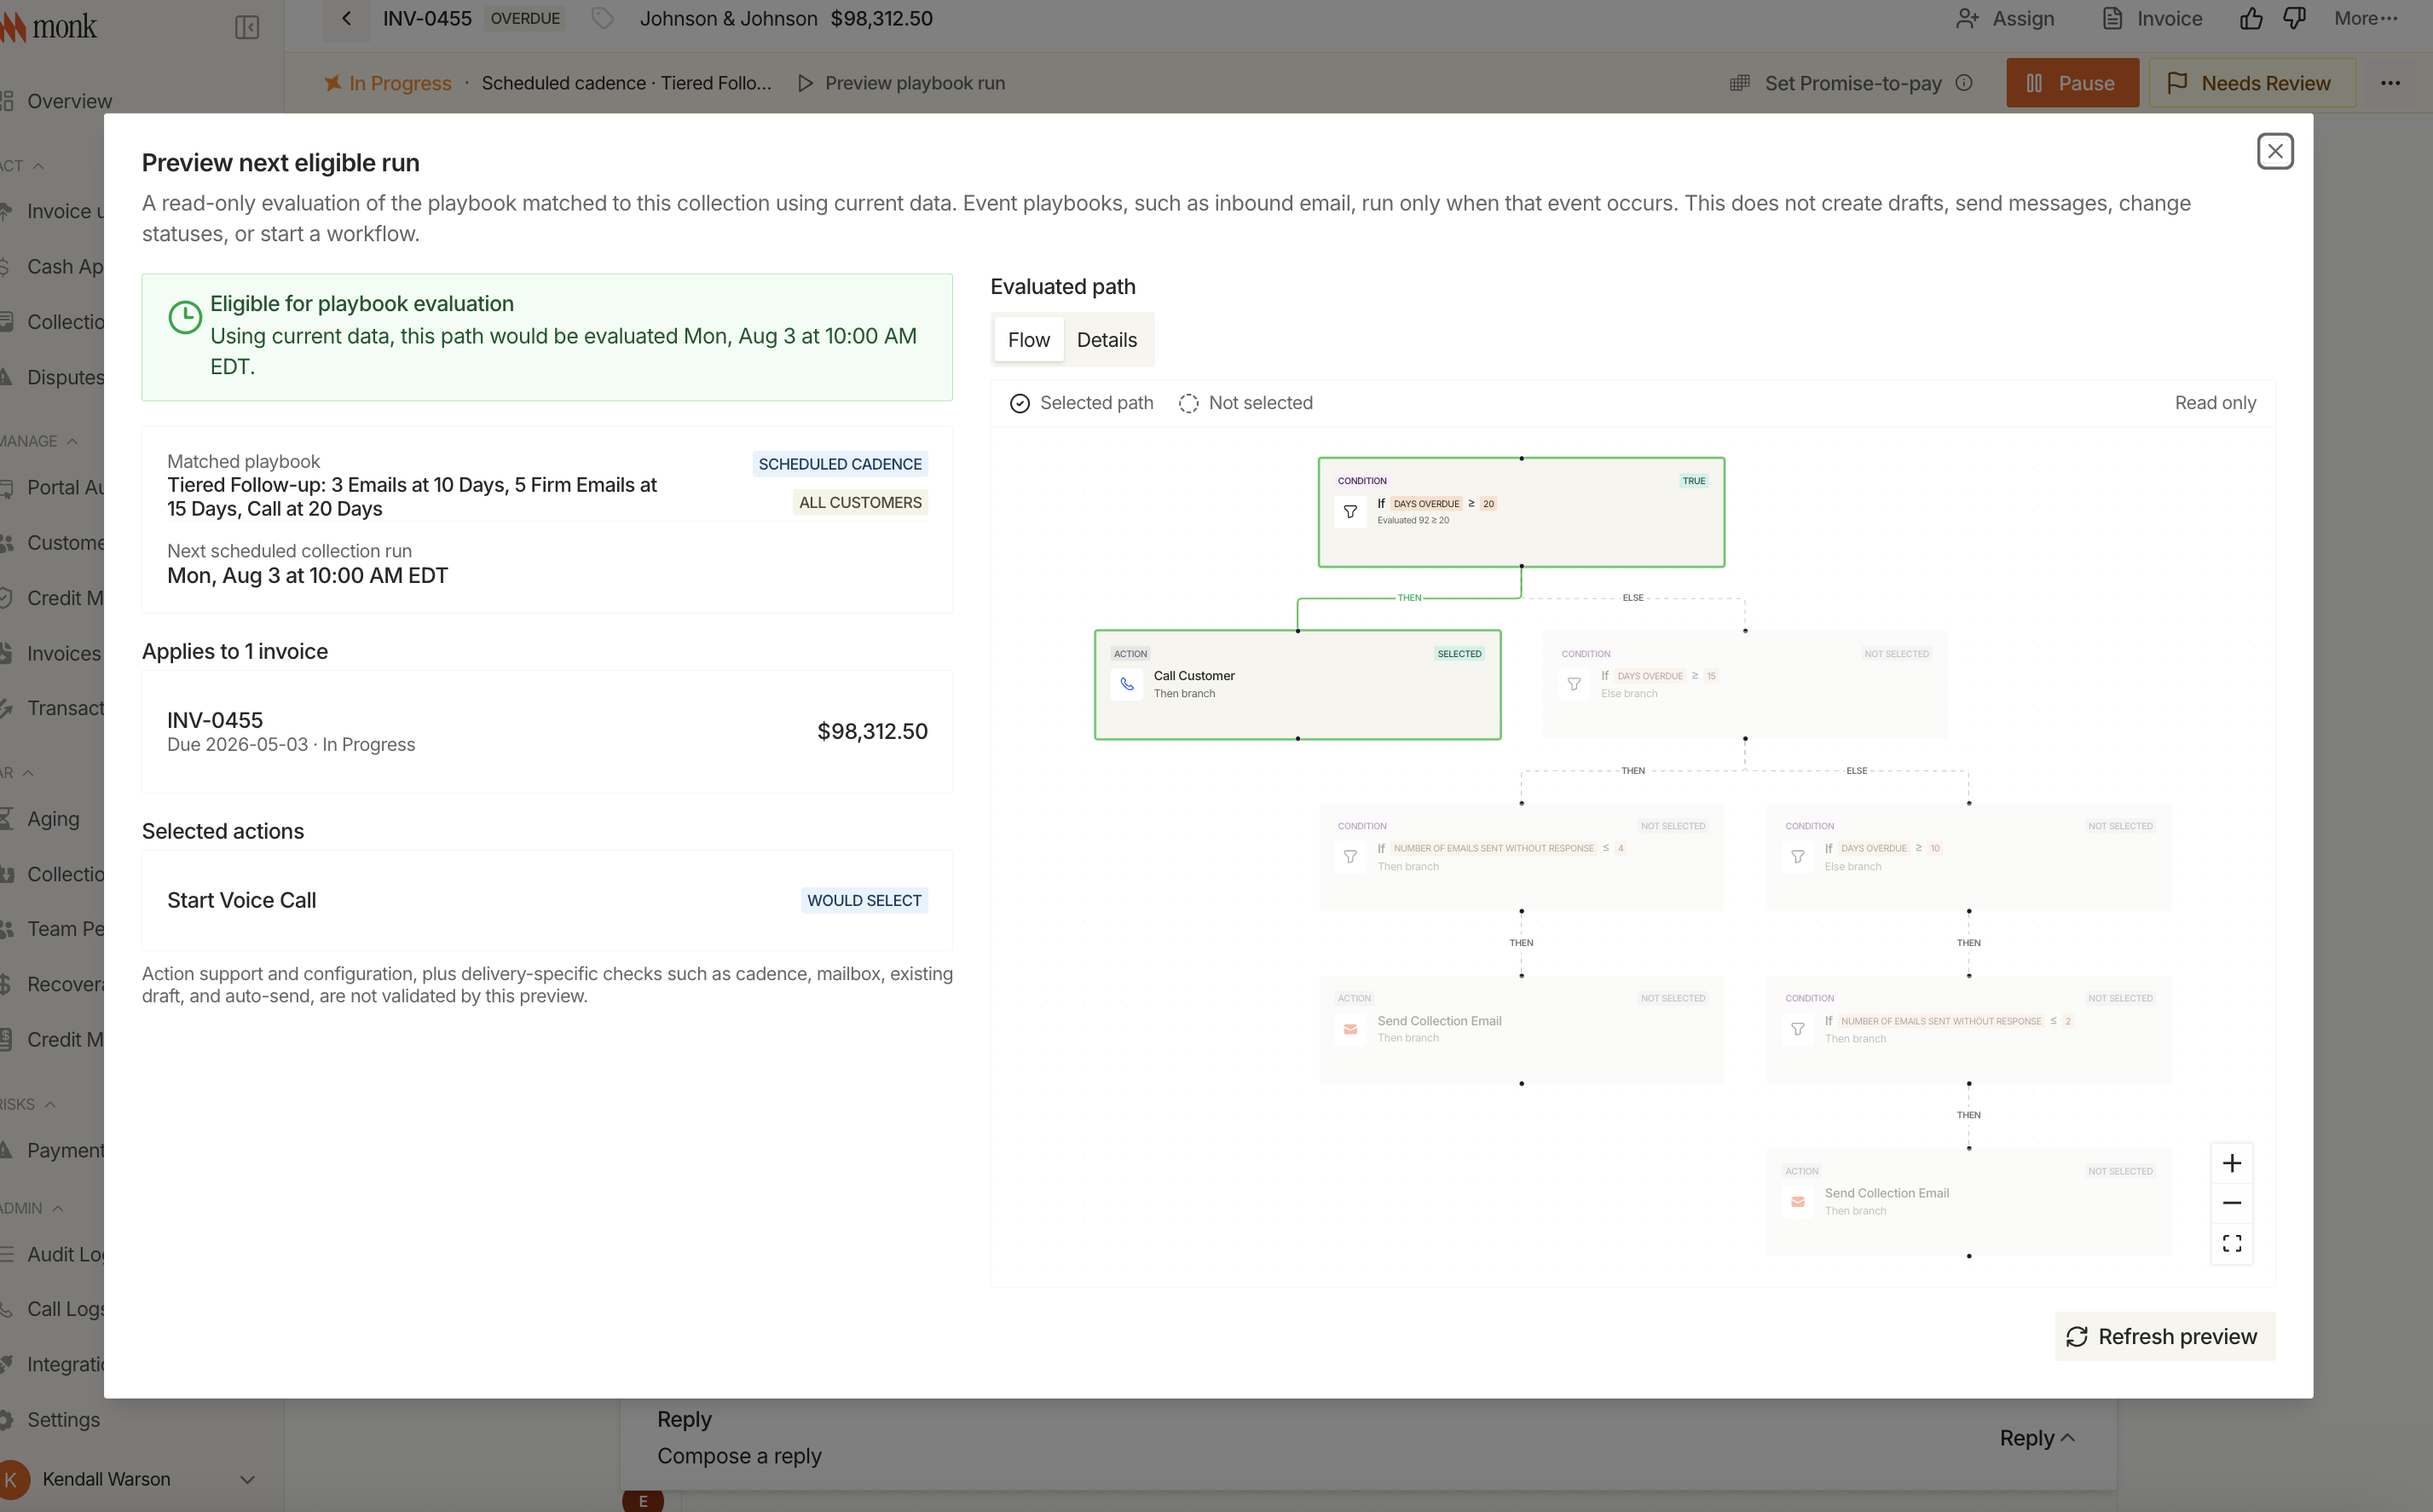Viewport: 2433px width, 1512px height.
Task: Click the Selected path legend icon
Action: [x=1019, y=403]
